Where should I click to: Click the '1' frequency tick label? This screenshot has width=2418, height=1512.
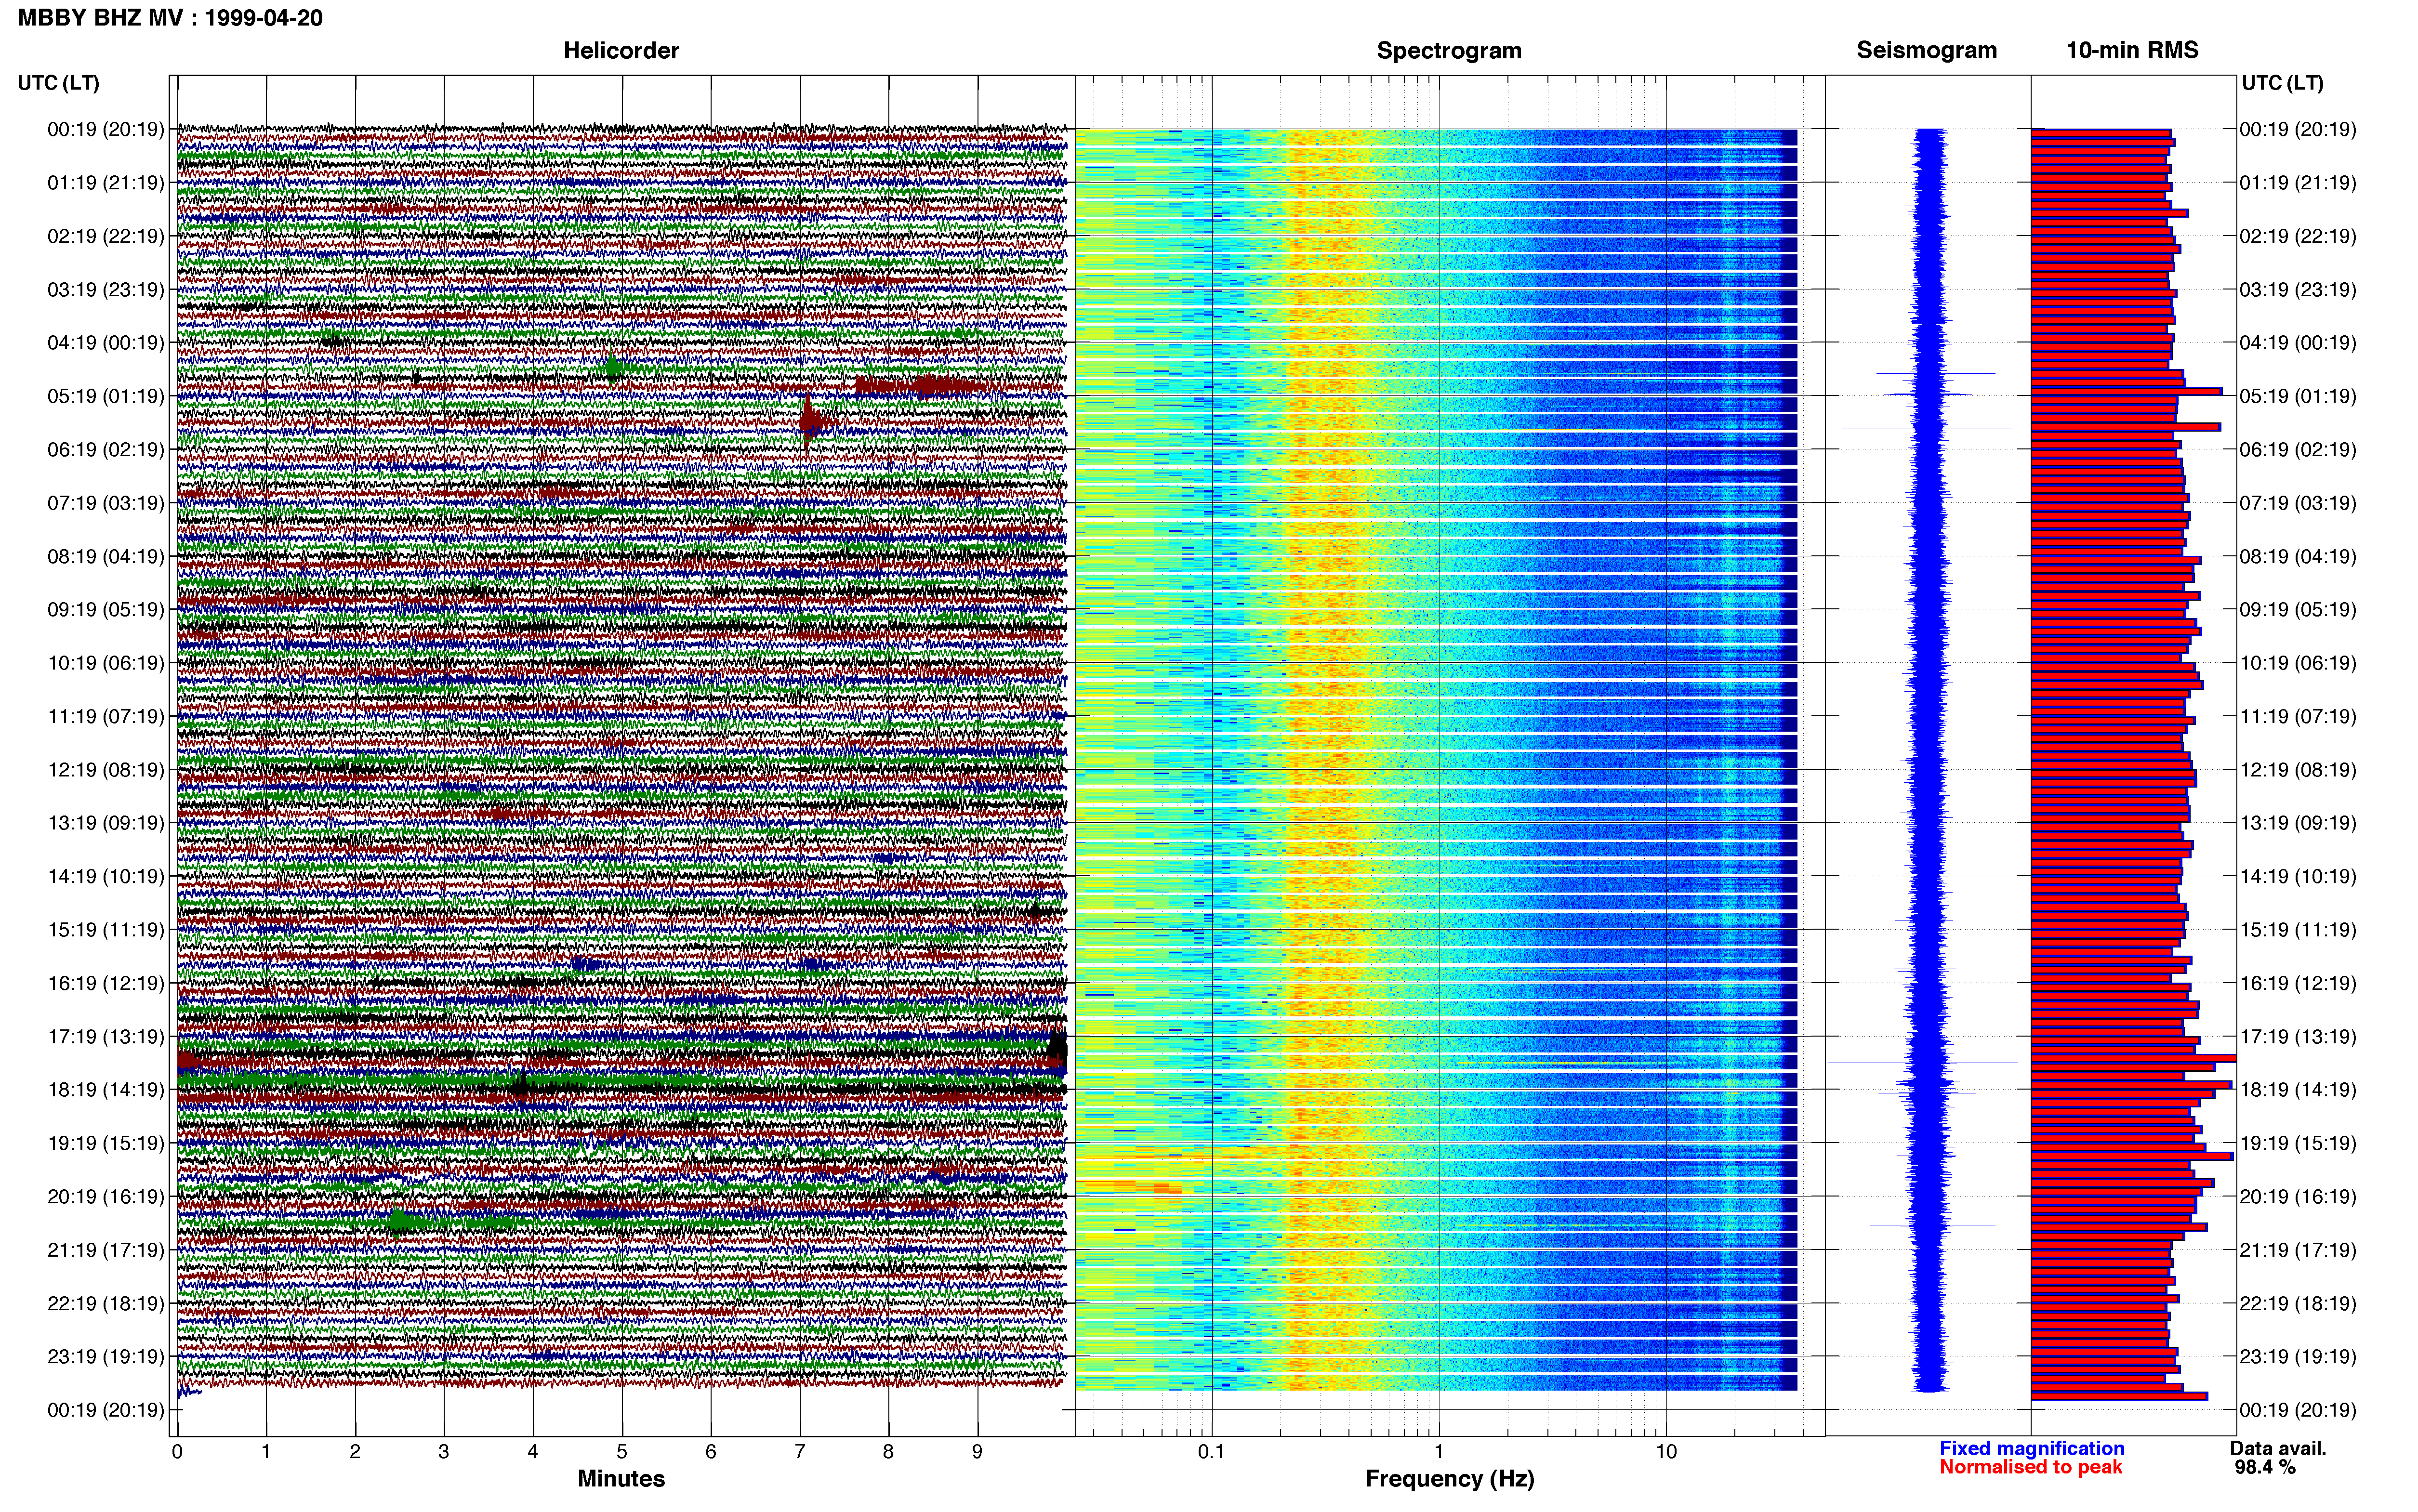point(1439,1452)
